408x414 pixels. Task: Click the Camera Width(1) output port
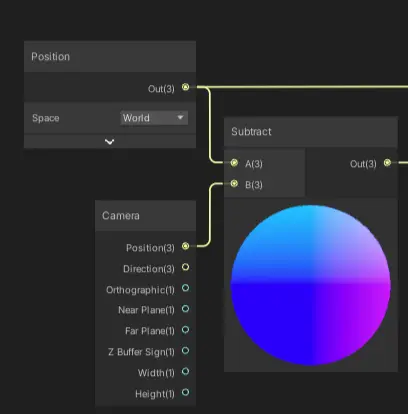point(186,372)
